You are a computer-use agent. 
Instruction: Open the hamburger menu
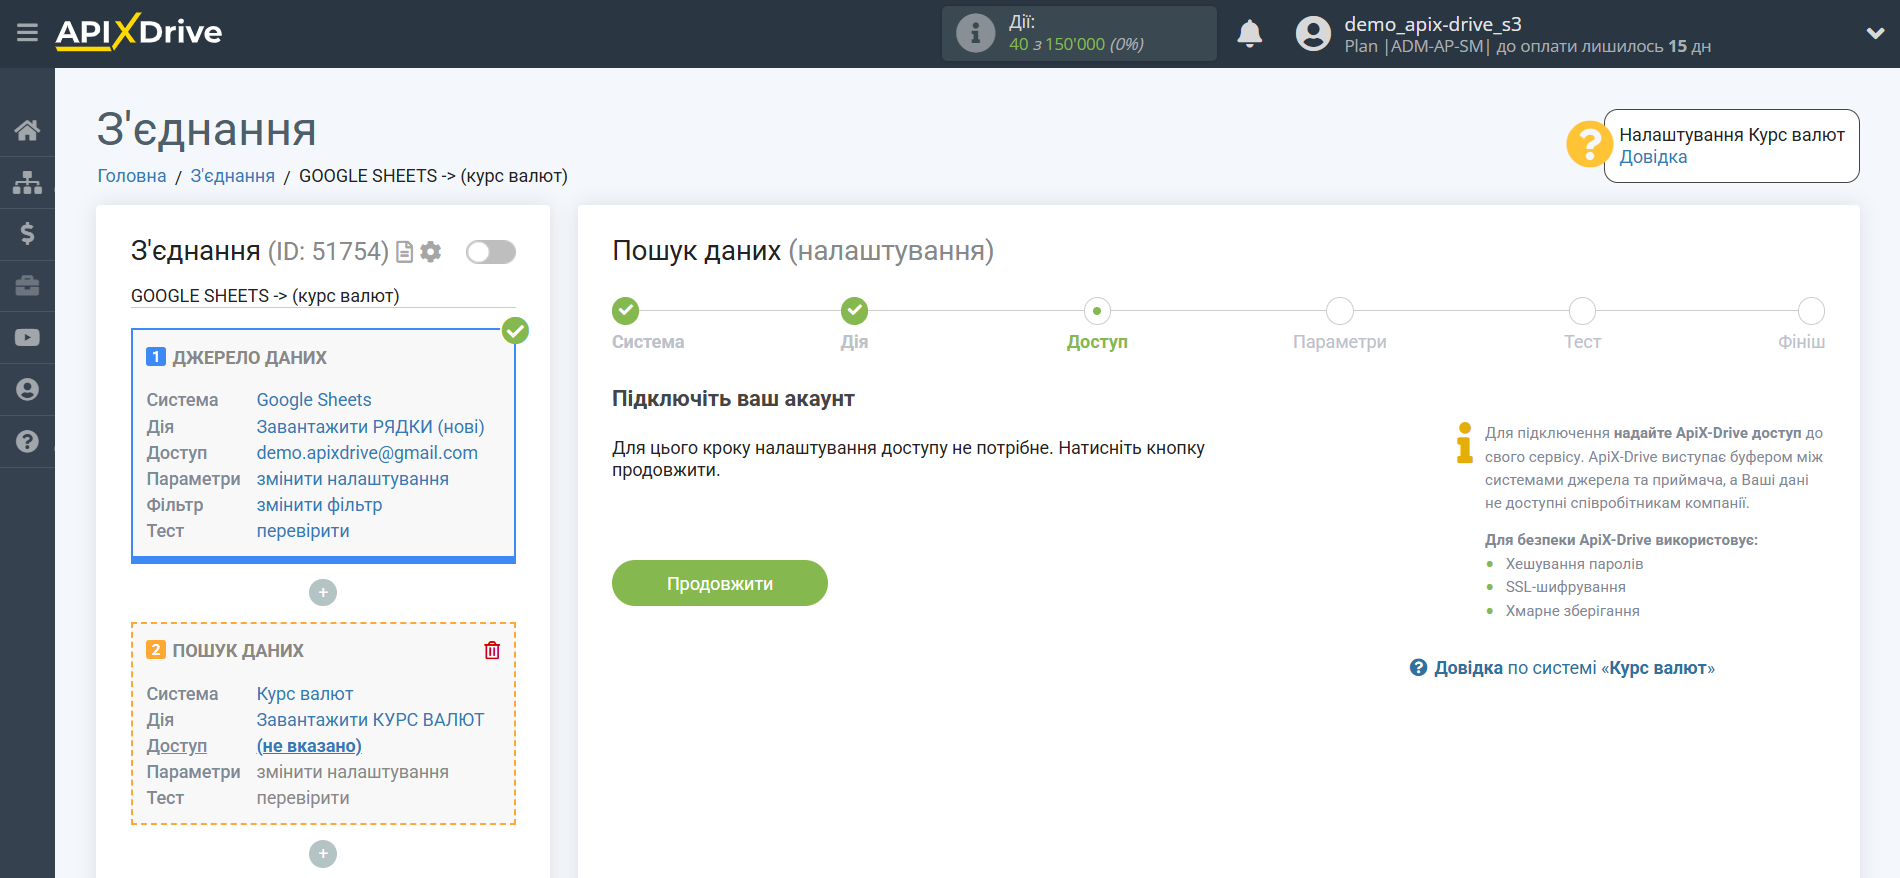[x=27, y=33]
